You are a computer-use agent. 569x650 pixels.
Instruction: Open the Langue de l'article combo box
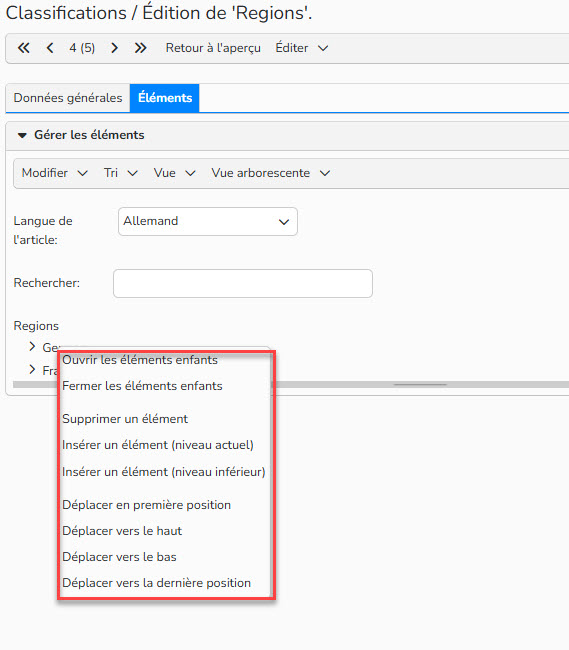(x=208, y=221)
